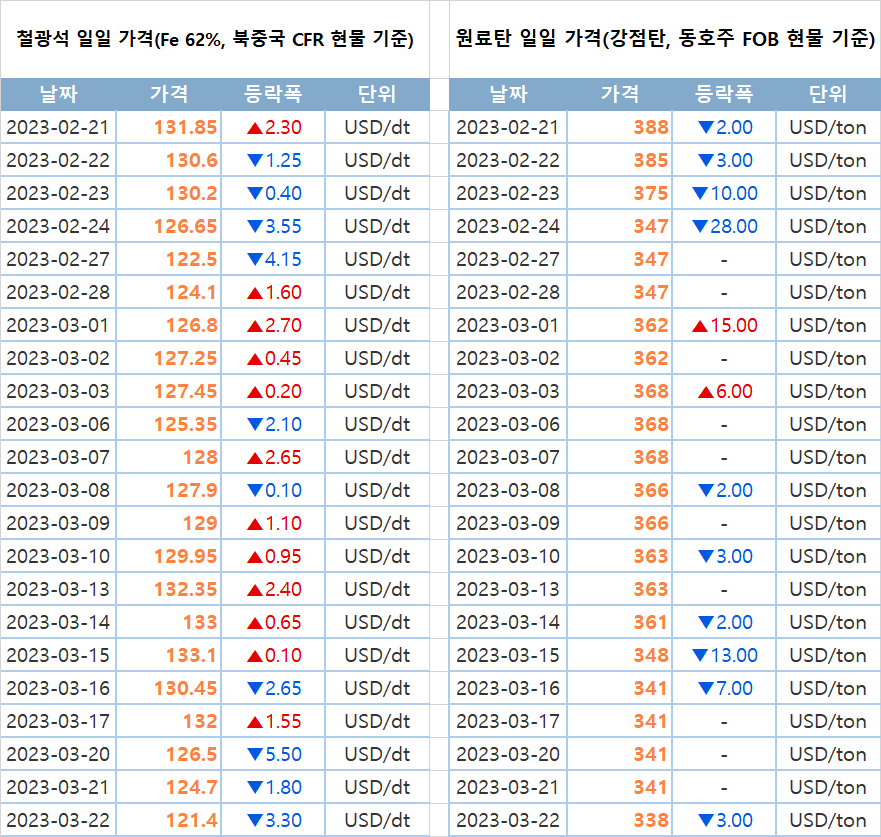Click the 가격 header in the coking coal table

click(620, 95)
